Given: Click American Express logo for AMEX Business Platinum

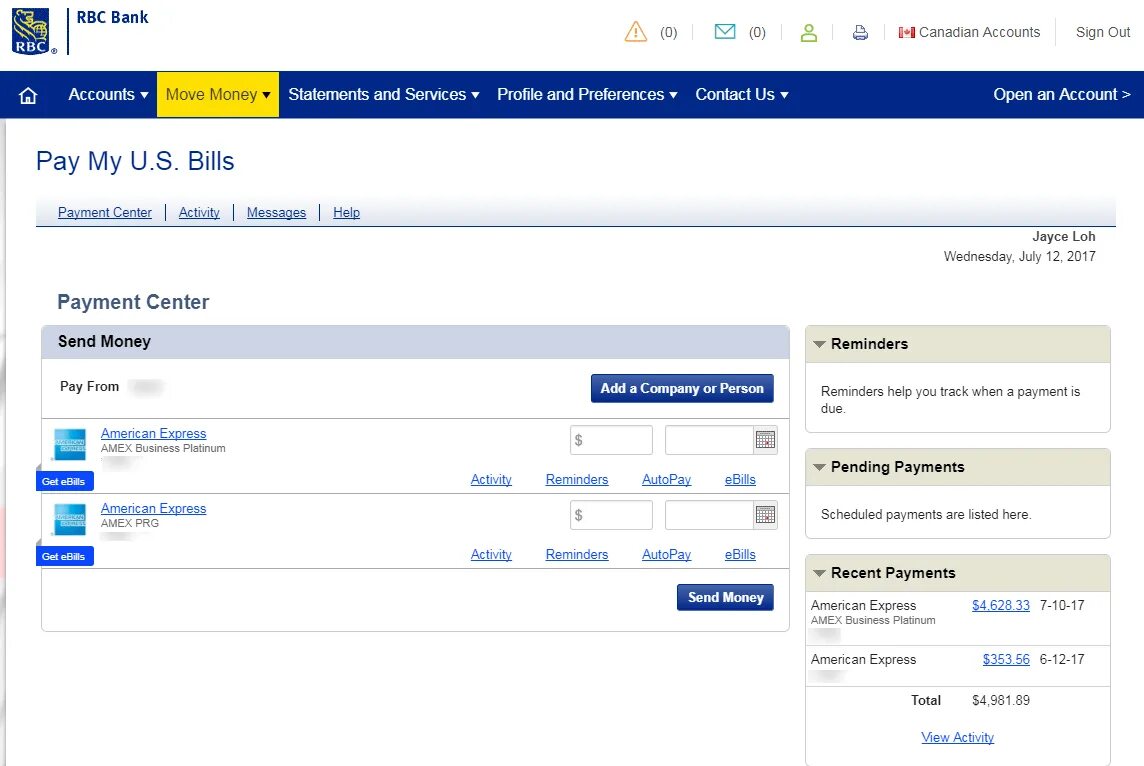Looking at the screenshot, I should pyautogui.click(x=70, y=444).
